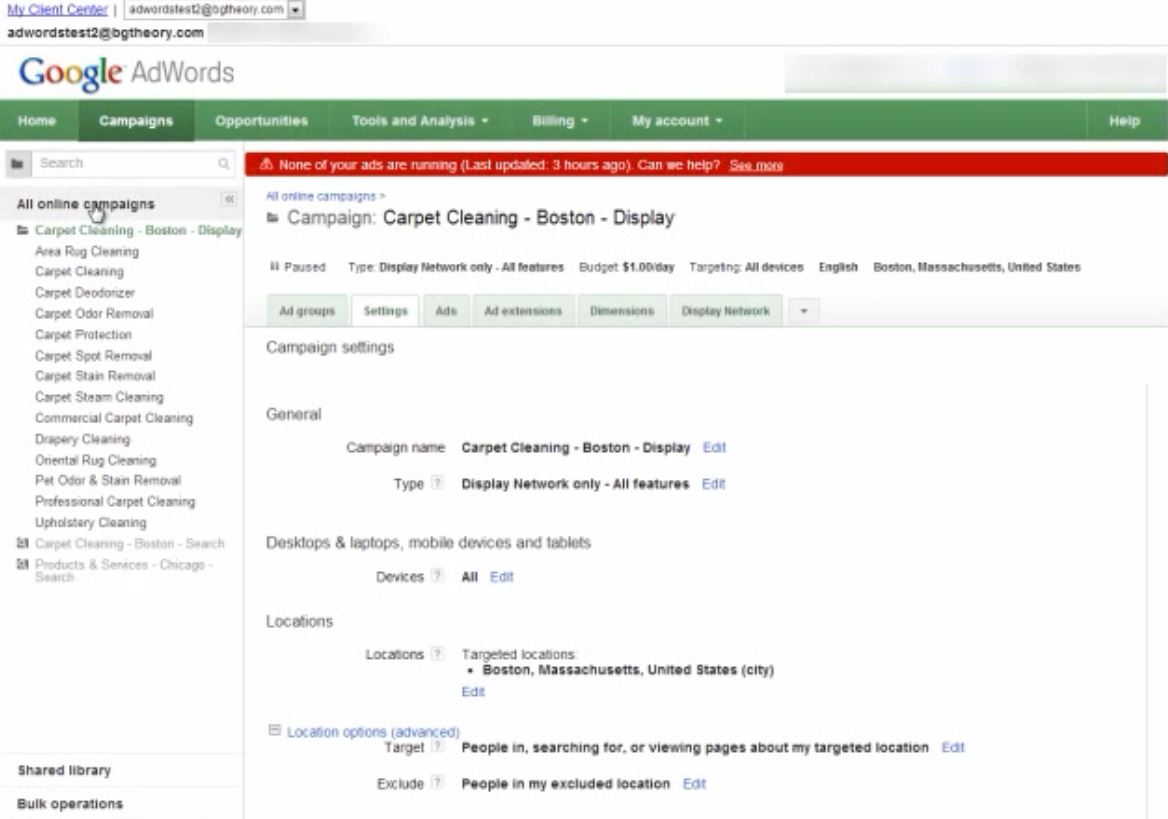1168x819 pixels.
Task: Open the Tools and Analysis menu
Action: [419, 121]
